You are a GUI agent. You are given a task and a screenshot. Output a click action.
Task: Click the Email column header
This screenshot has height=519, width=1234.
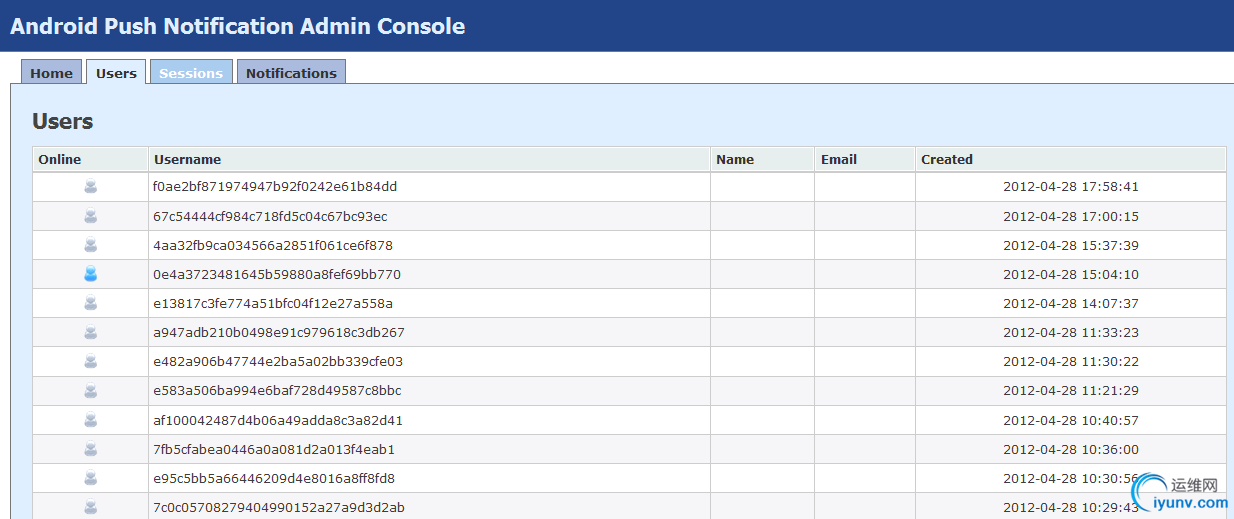click(x=865, y=159)
